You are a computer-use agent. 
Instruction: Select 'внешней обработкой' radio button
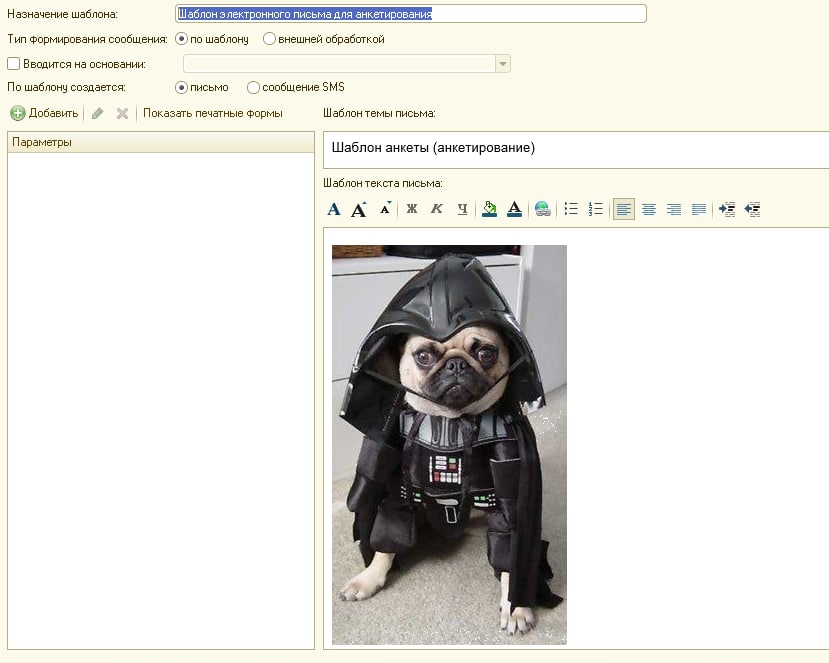[269, 39]
